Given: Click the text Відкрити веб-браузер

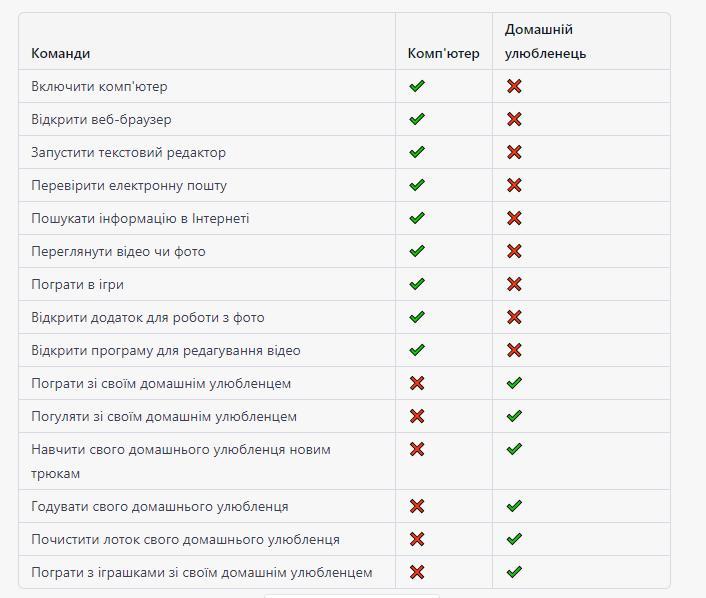Looking at the screenshot, I should (x=101, y=119).
